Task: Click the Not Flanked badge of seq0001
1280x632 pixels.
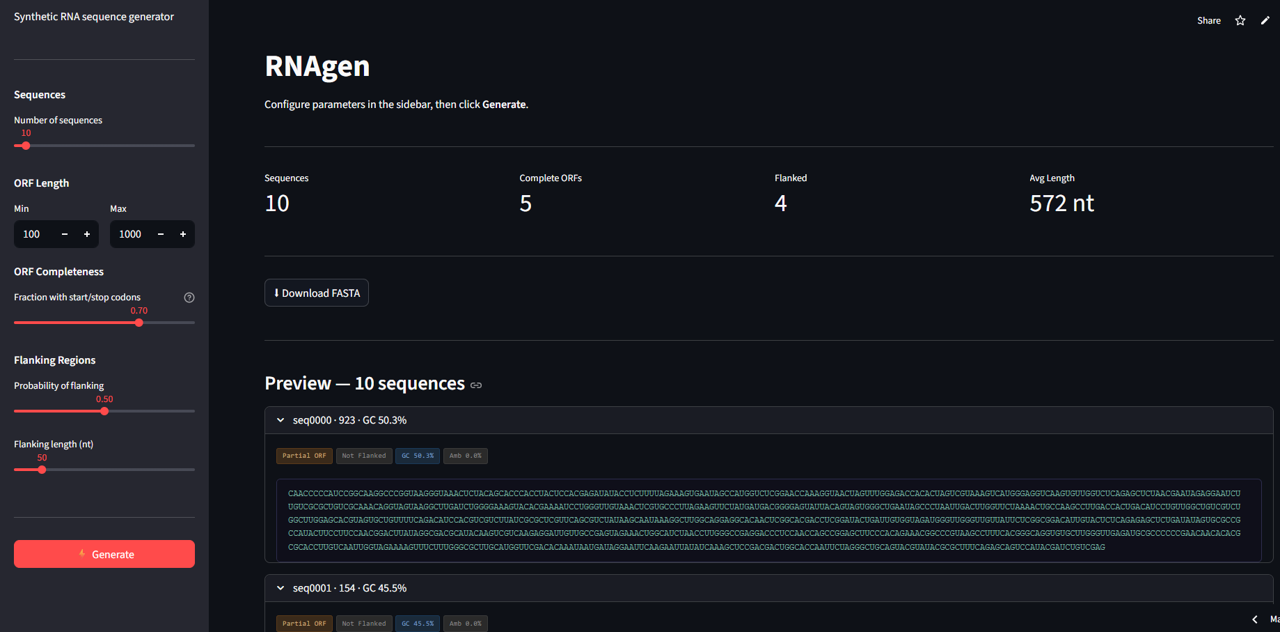Action: pyautogui.click(x=363, y=623)
